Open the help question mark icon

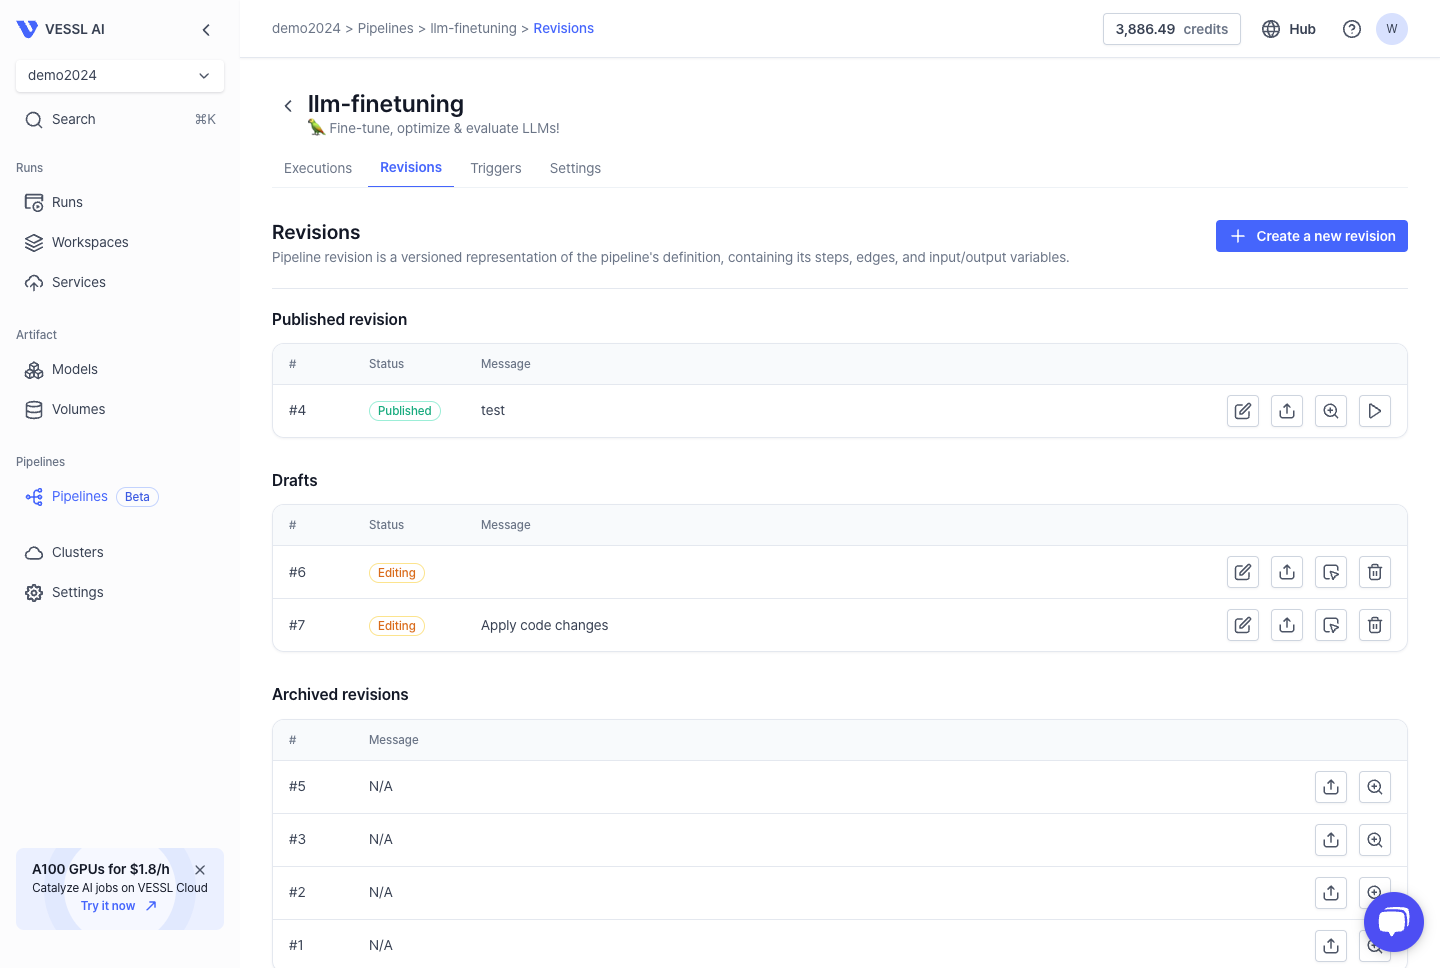pos(1352,29)
